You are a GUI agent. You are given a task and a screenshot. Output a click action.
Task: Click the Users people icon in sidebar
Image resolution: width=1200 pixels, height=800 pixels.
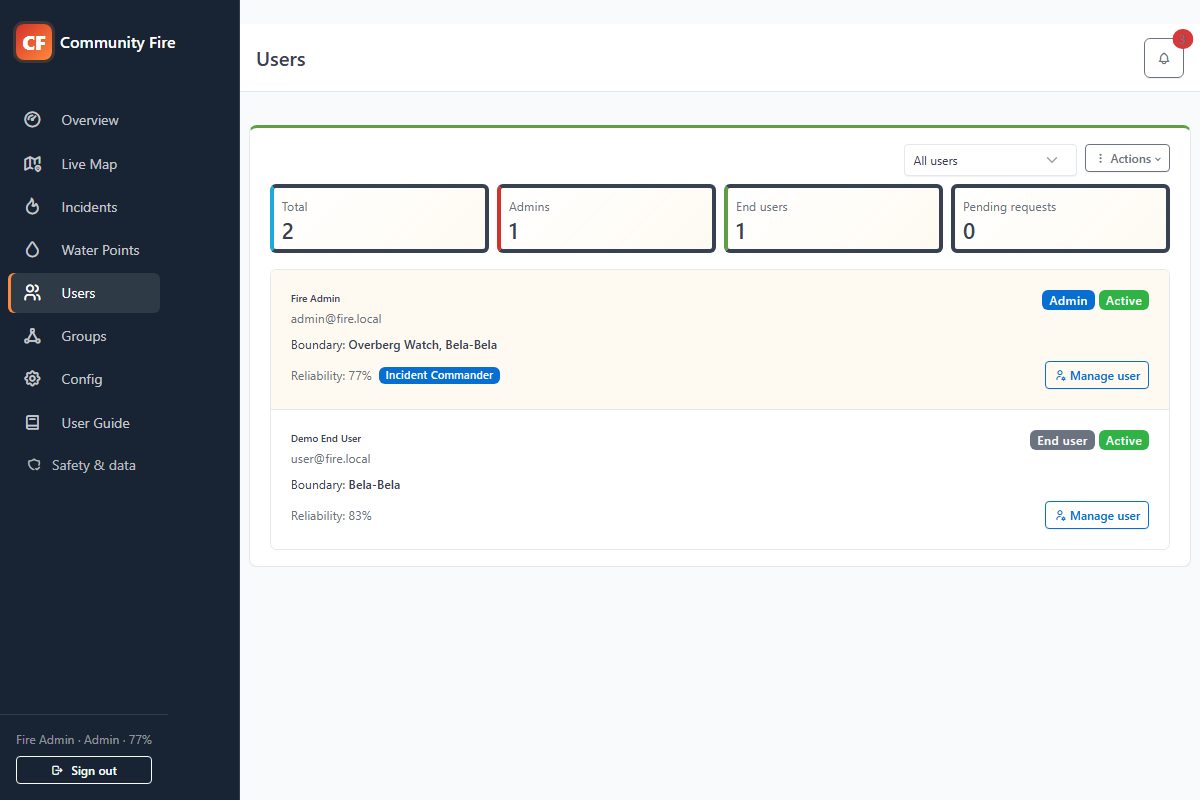pyautogui.click(x=33, y=293)
